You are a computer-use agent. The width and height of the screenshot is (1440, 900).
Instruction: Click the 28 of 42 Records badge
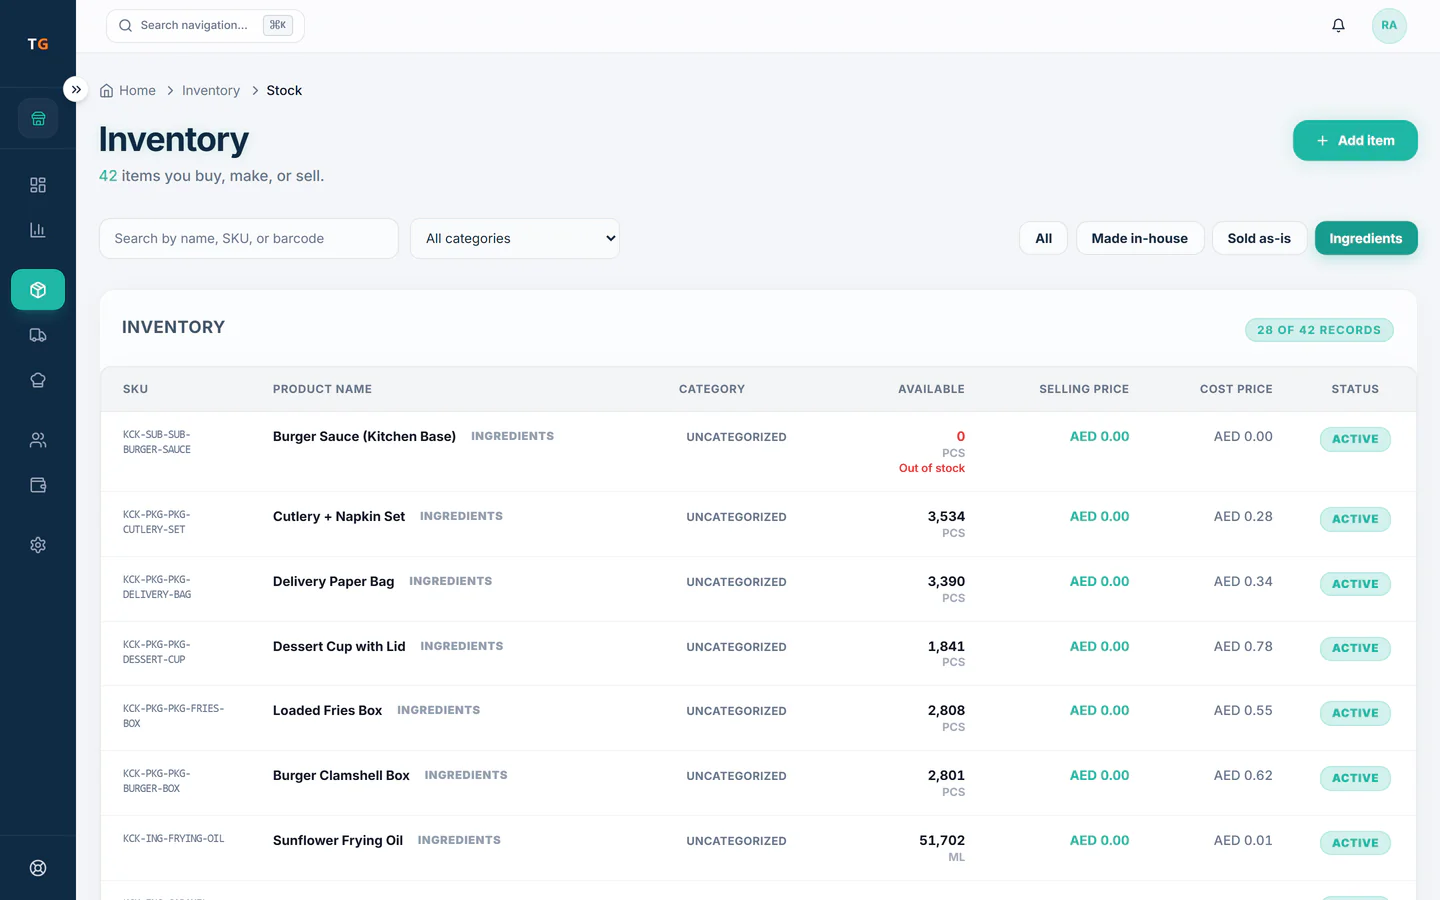[1319, 330]
